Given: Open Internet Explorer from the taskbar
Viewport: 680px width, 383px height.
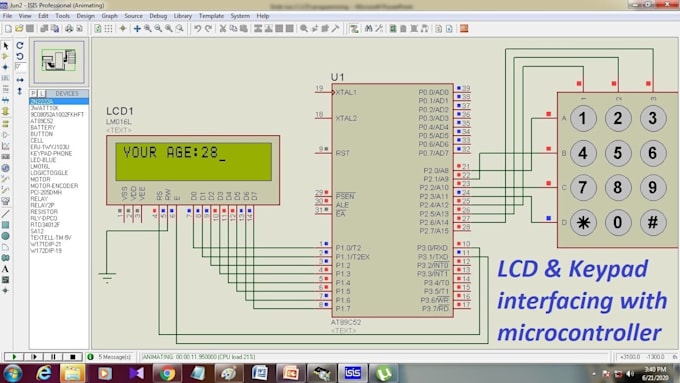Looking at the screenshot, I should [x=43, y=373].
